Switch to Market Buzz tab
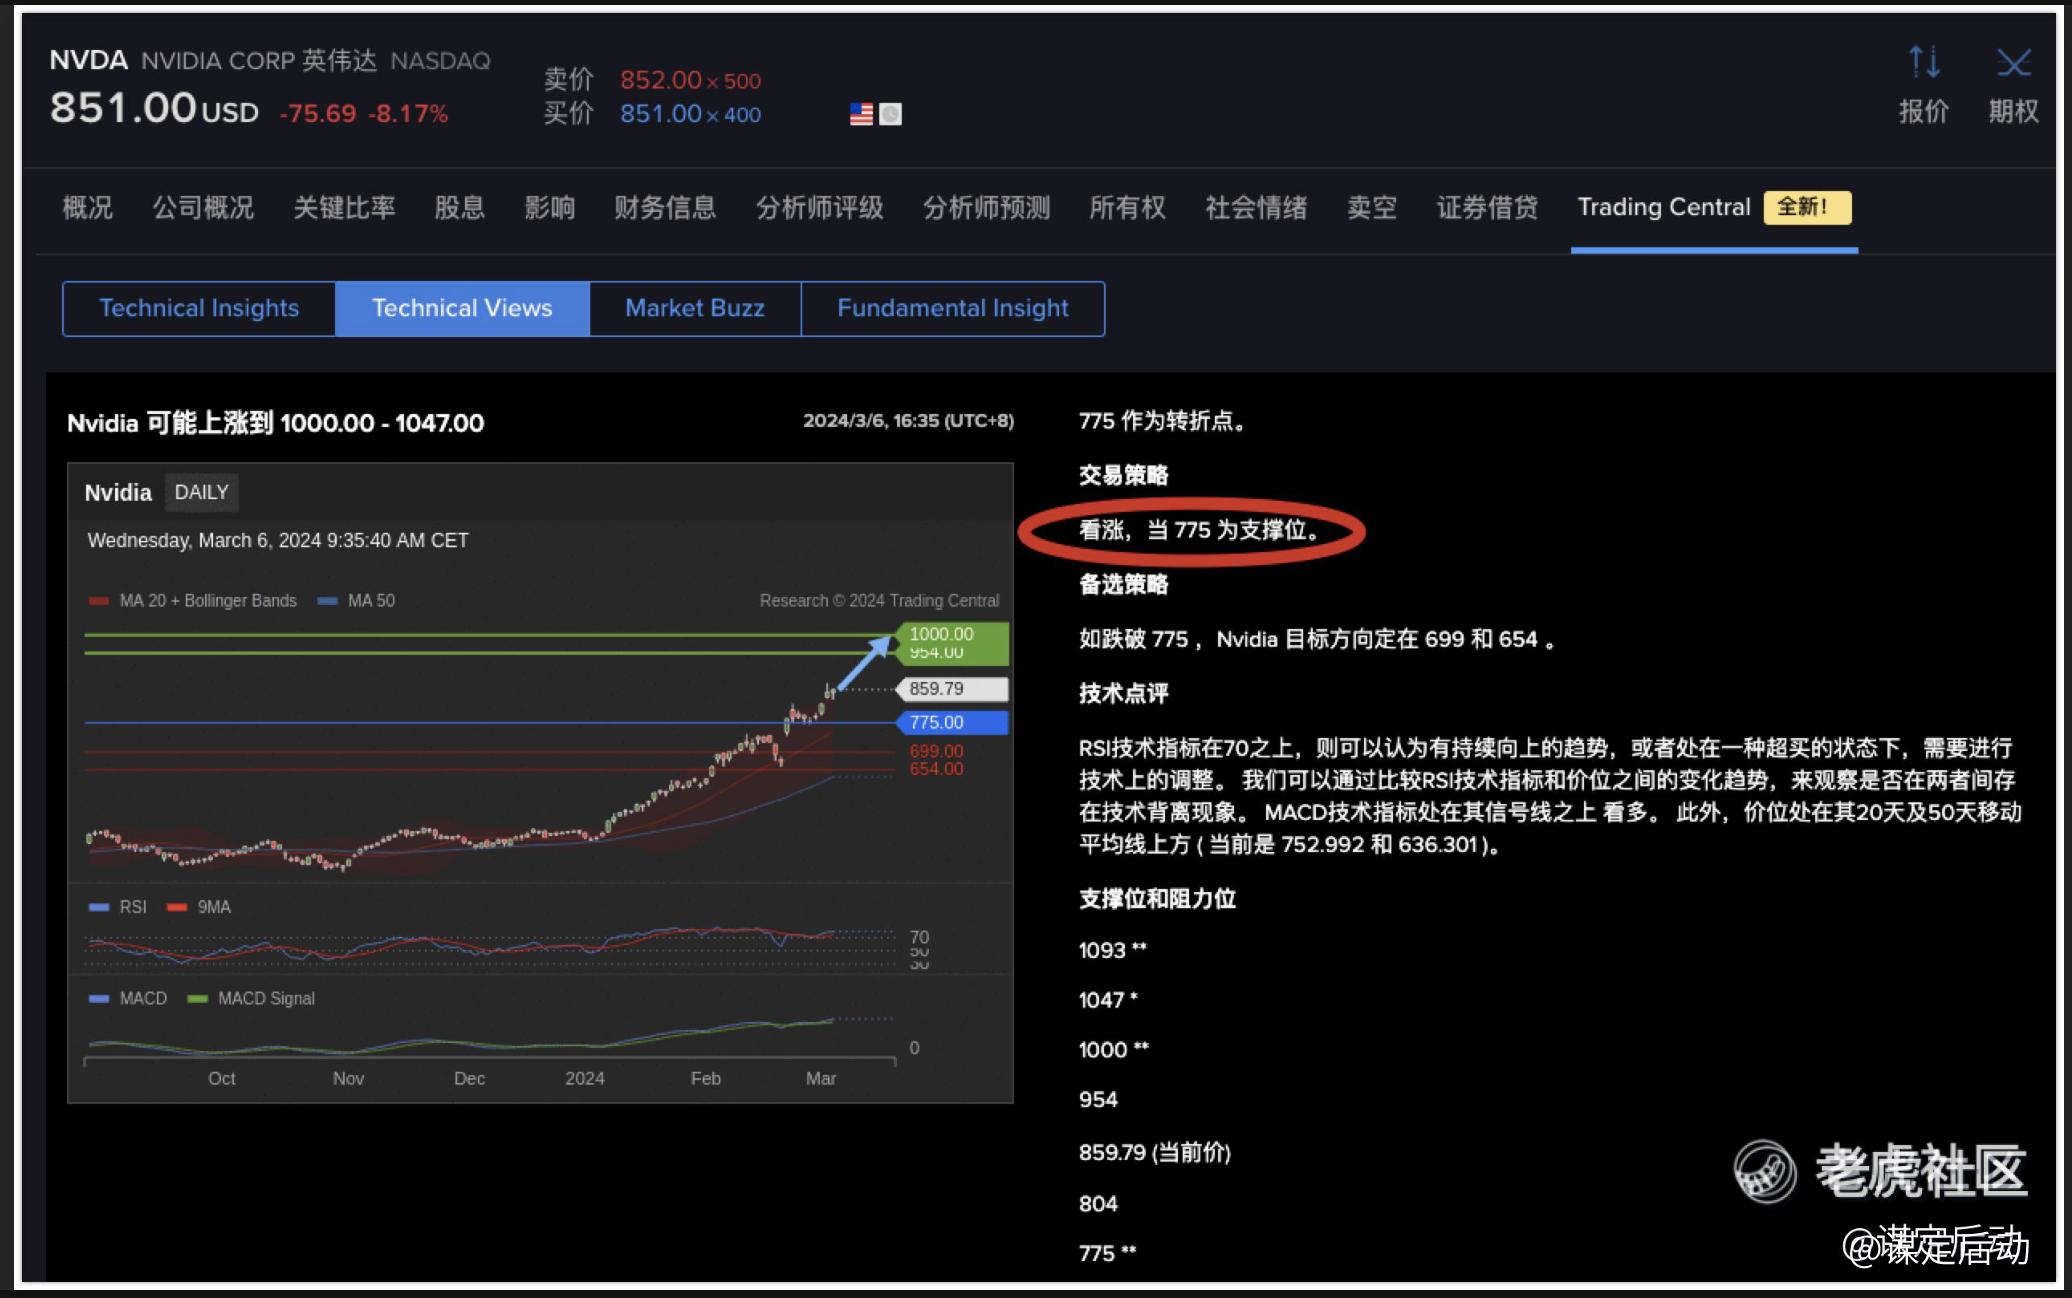 694,308
